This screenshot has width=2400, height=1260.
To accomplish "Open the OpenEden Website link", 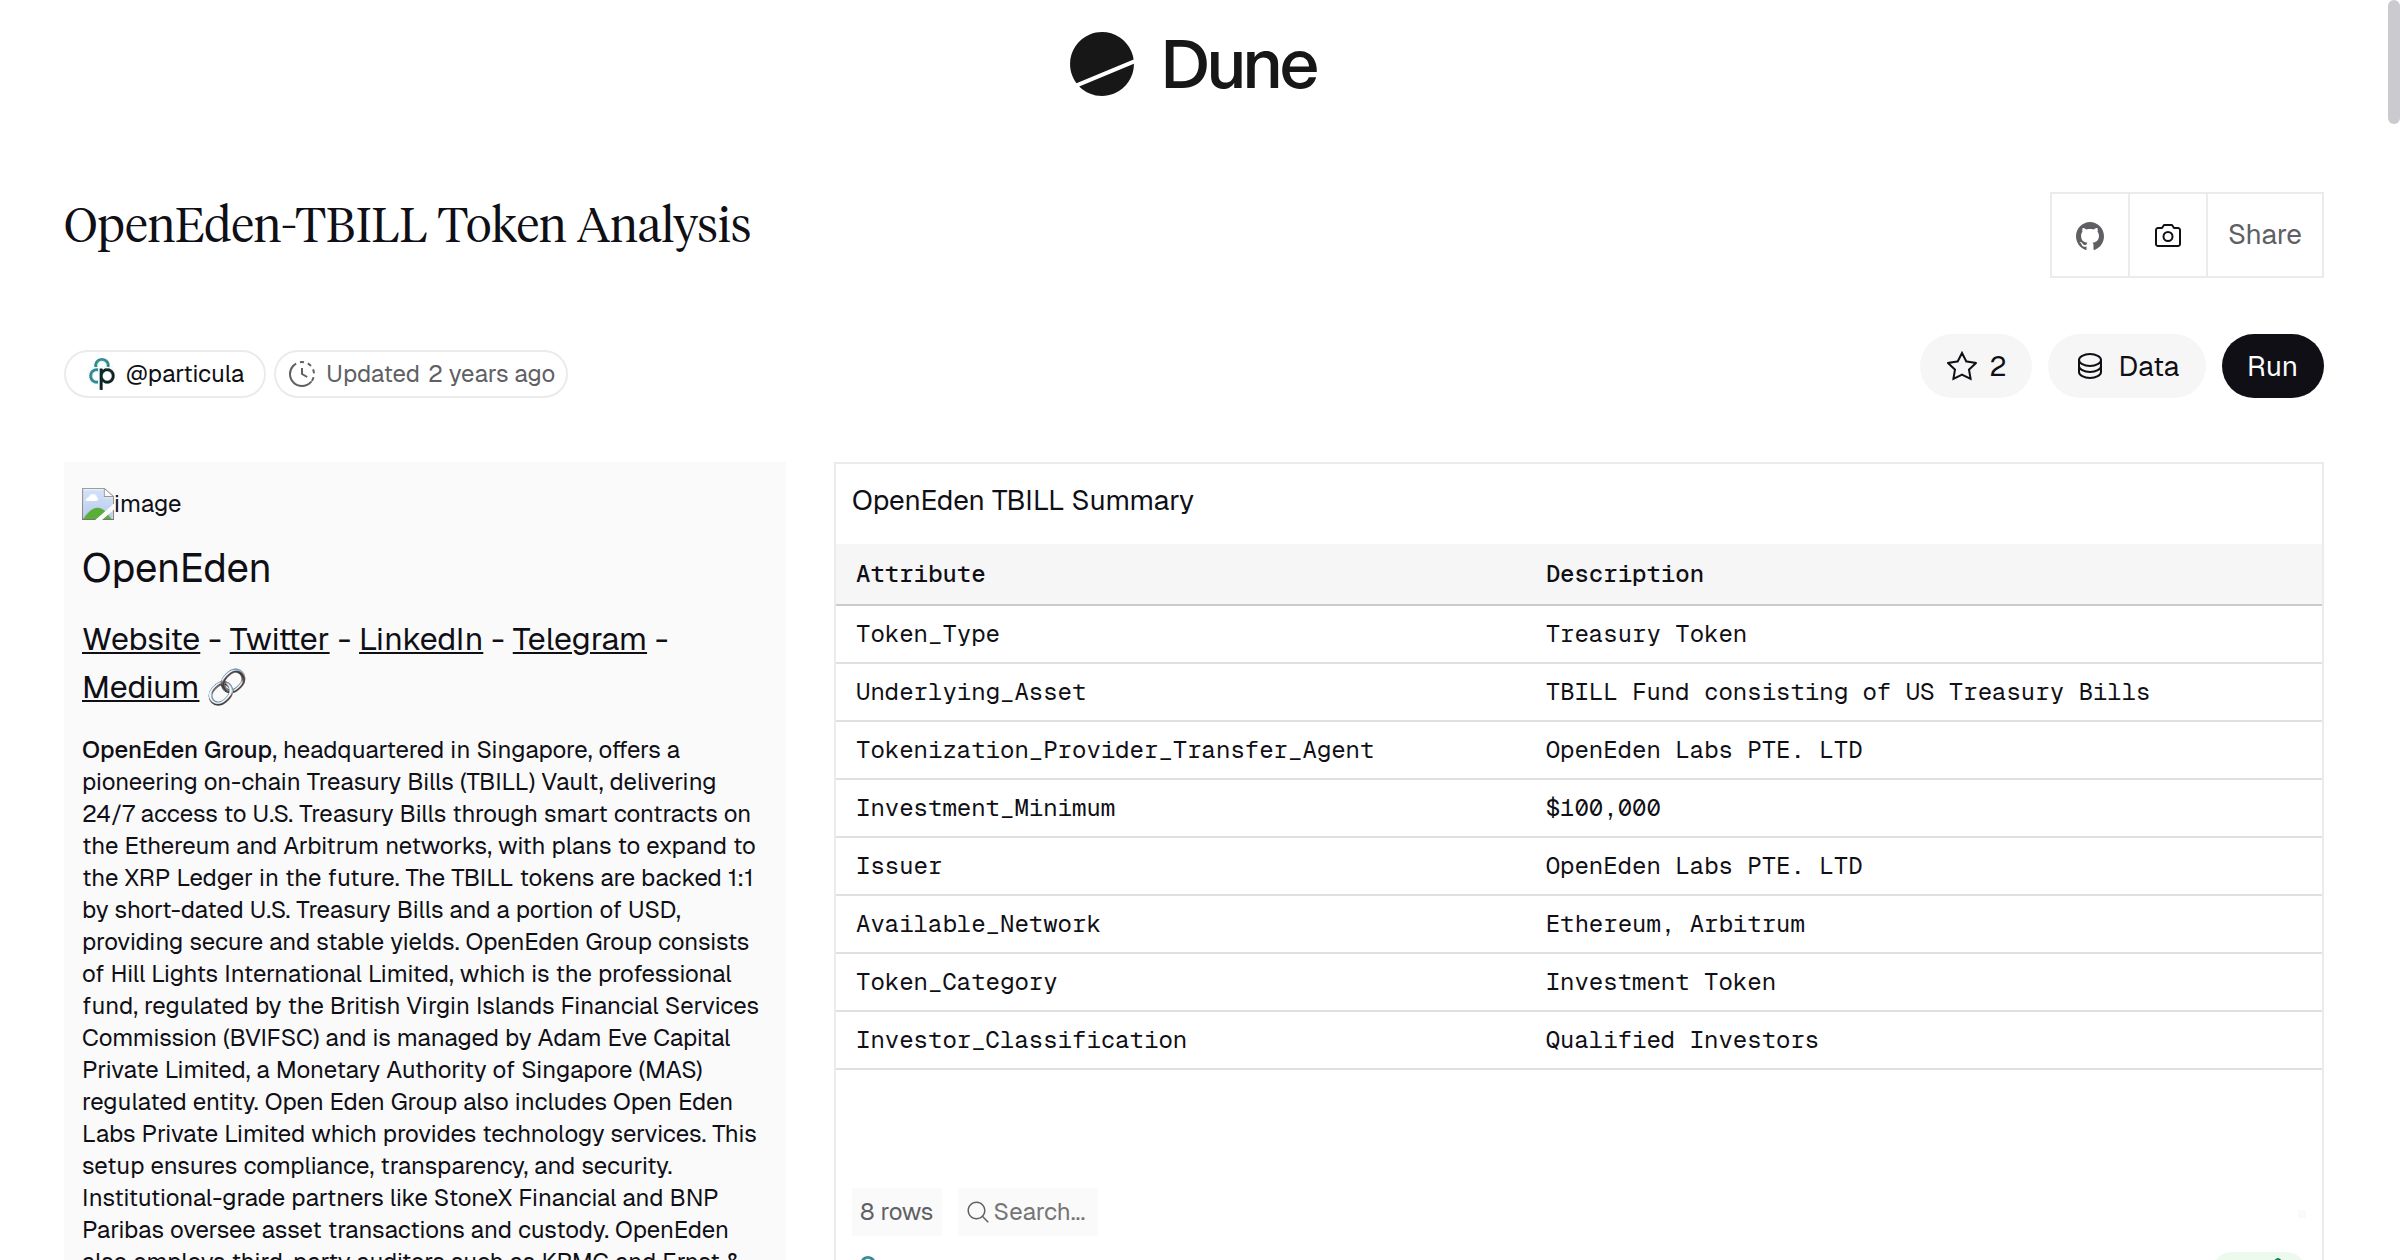I will click(140, 639).
